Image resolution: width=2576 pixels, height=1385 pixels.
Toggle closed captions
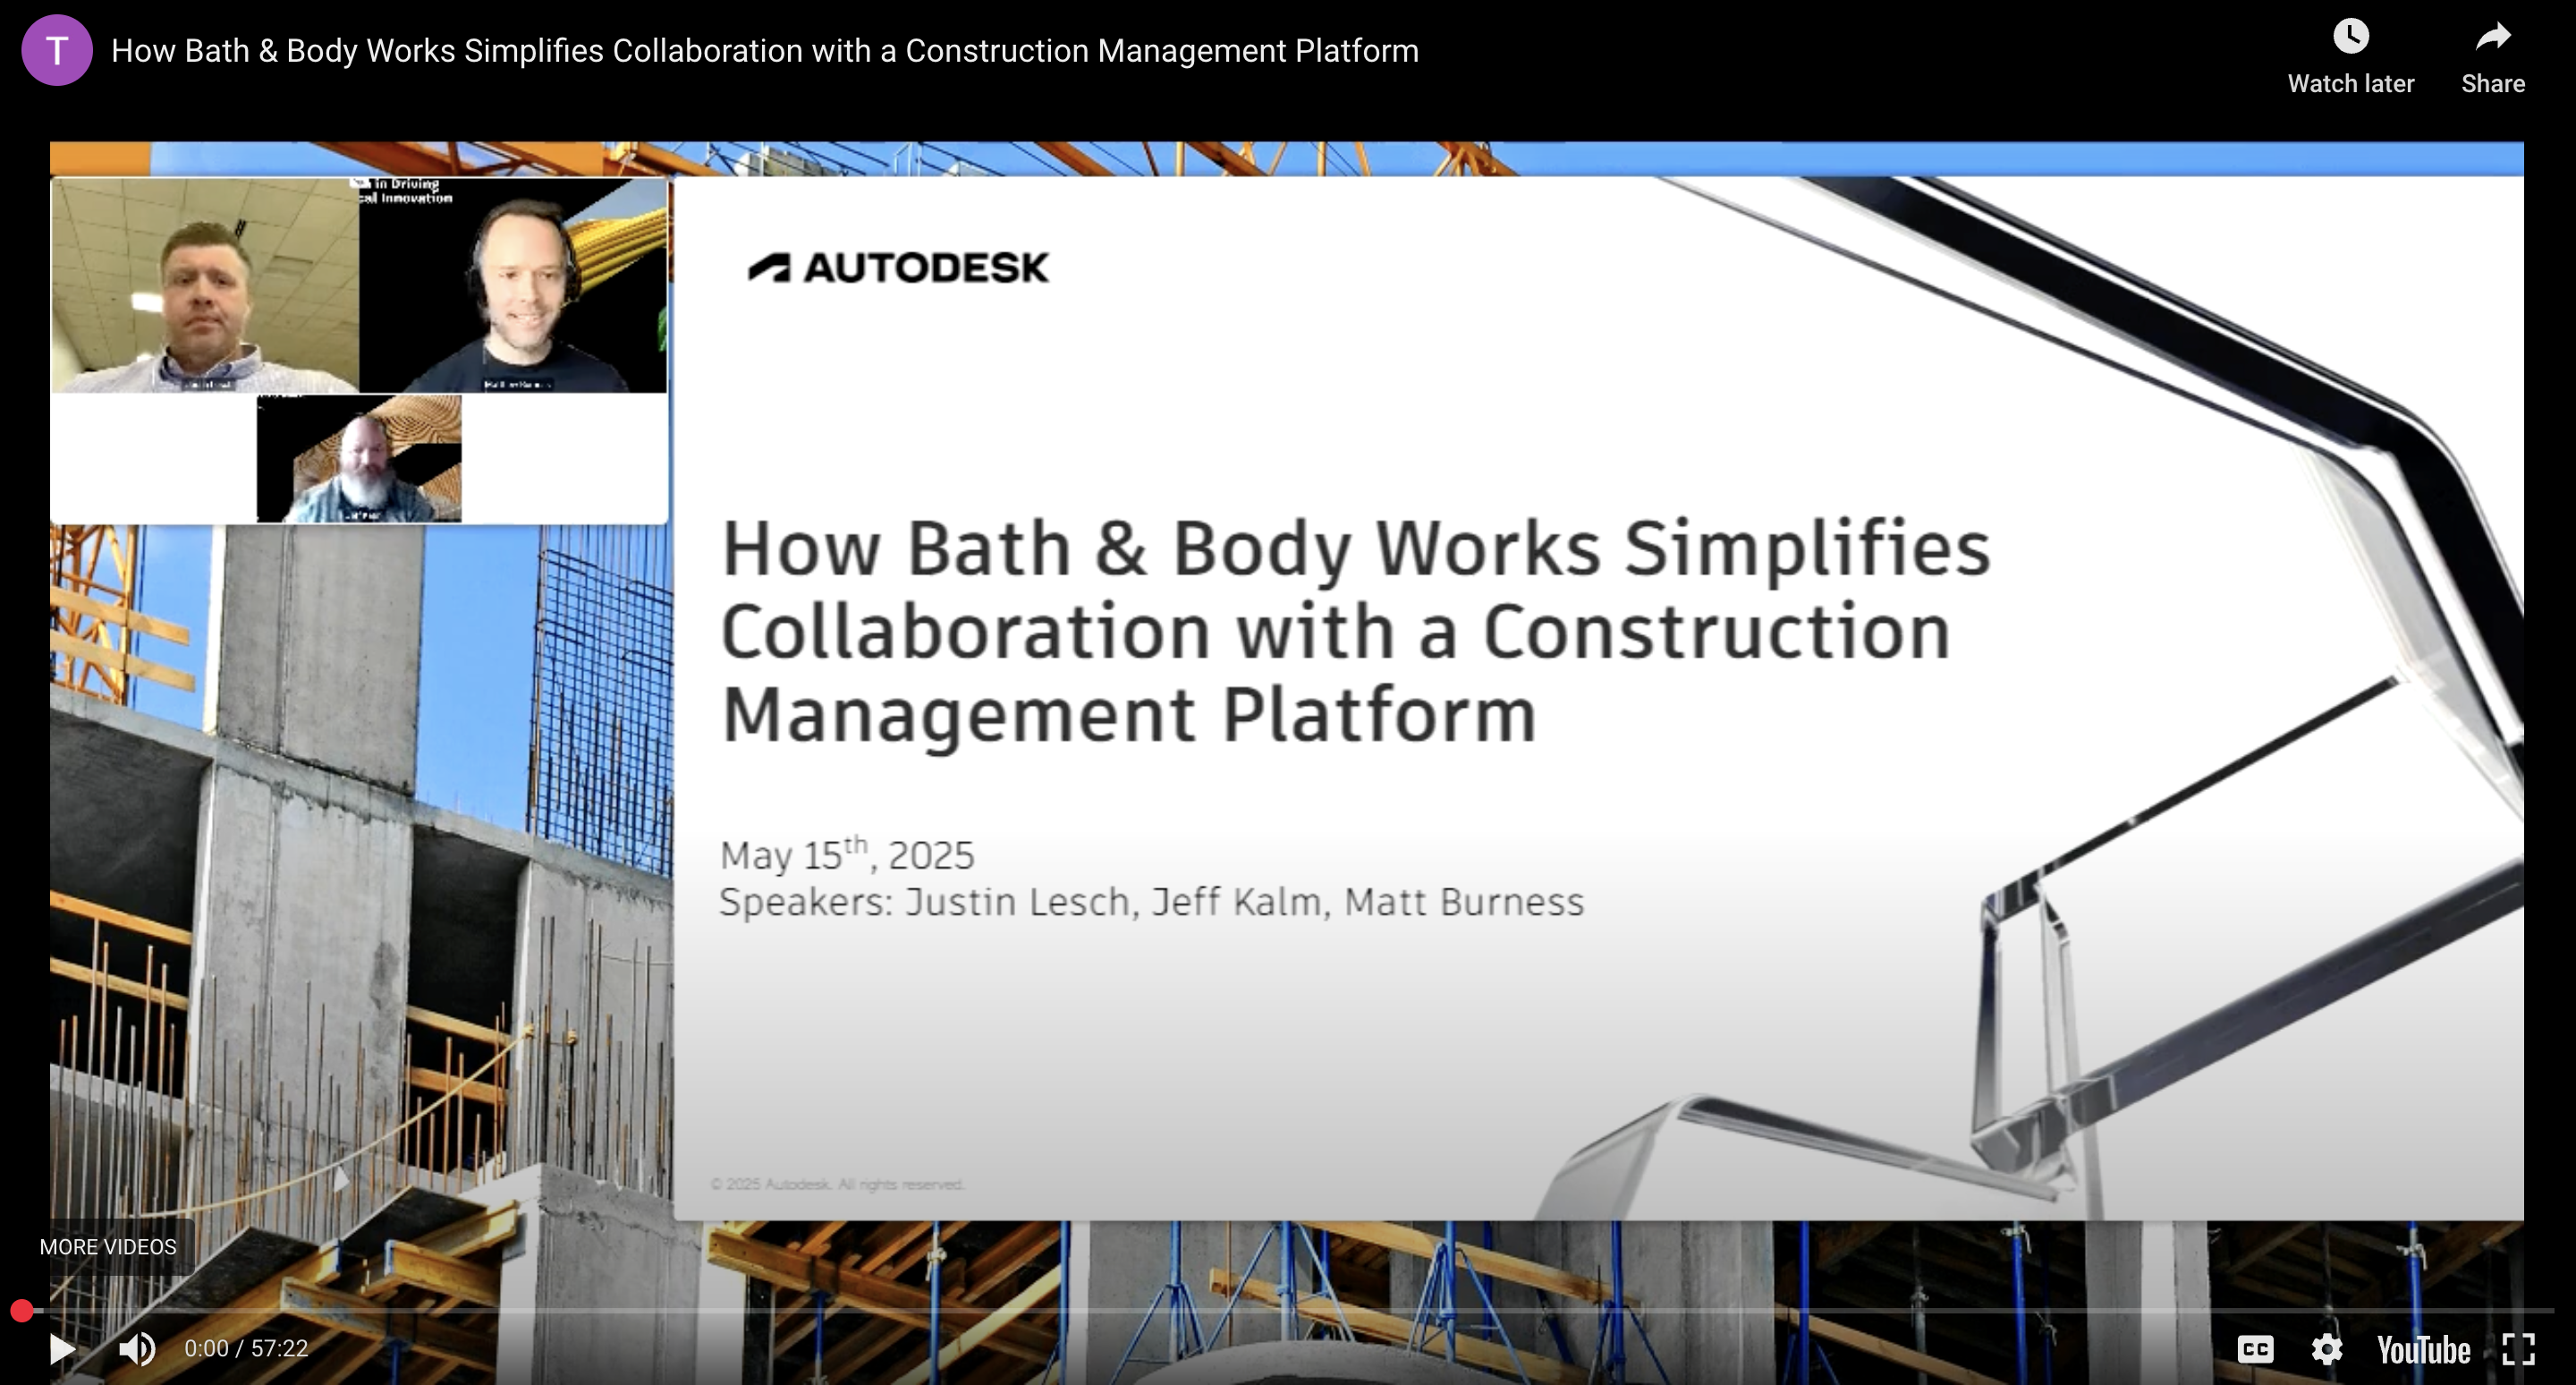point(2255,1349)
